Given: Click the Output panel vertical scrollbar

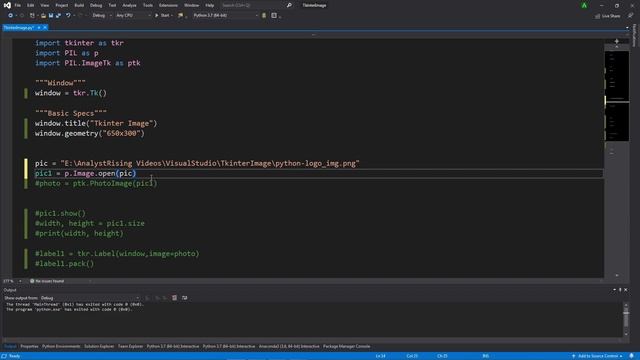Looking at the screenshot, I should 626,320.
